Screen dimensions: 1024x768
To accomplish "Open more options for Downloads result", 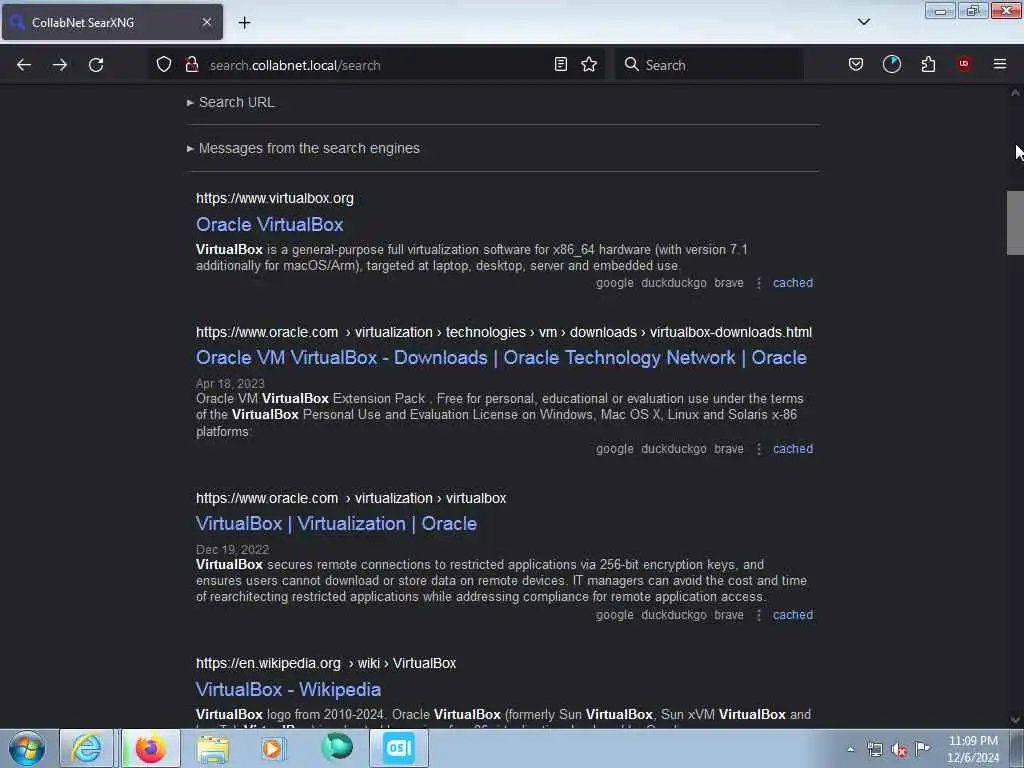I will click(x=759, y=449).
